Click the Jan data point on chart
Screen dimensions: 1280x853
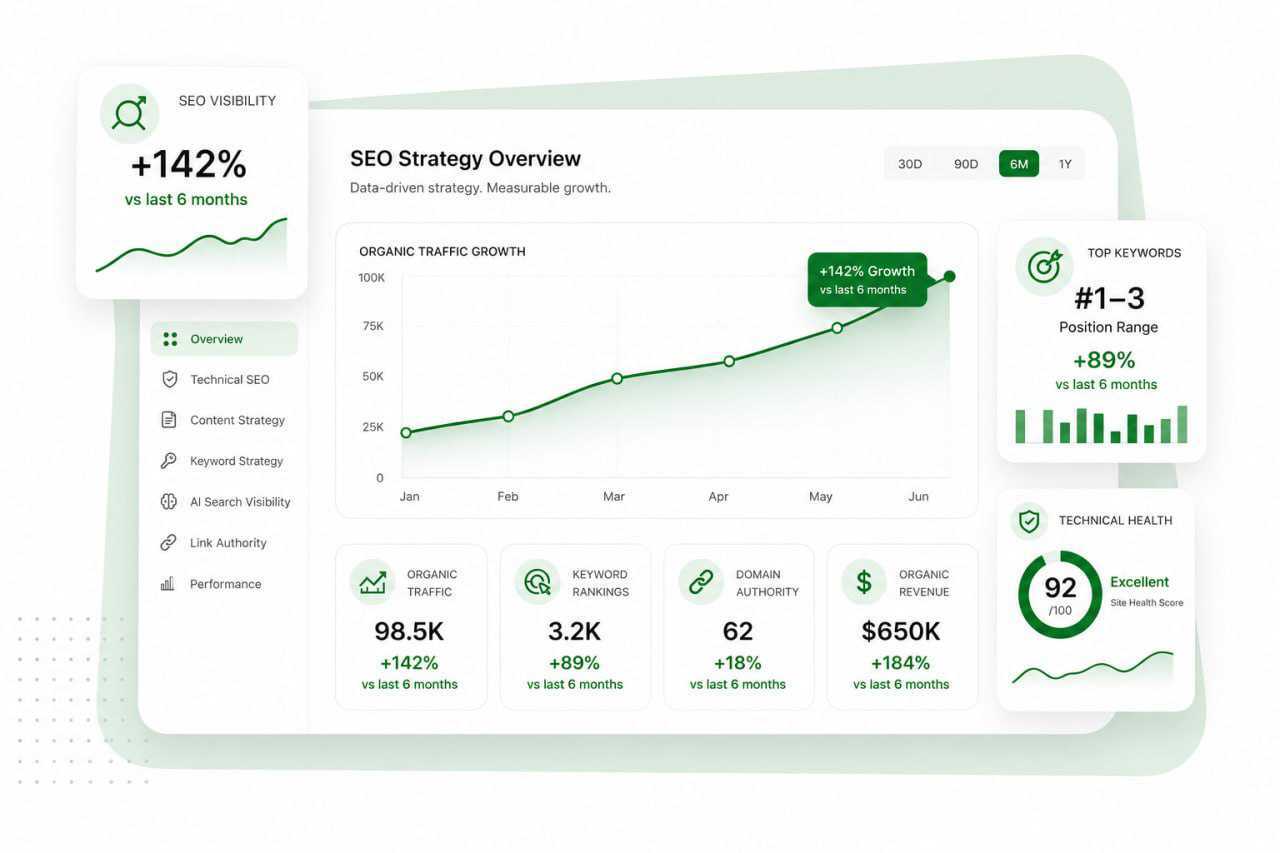[406, 433]
